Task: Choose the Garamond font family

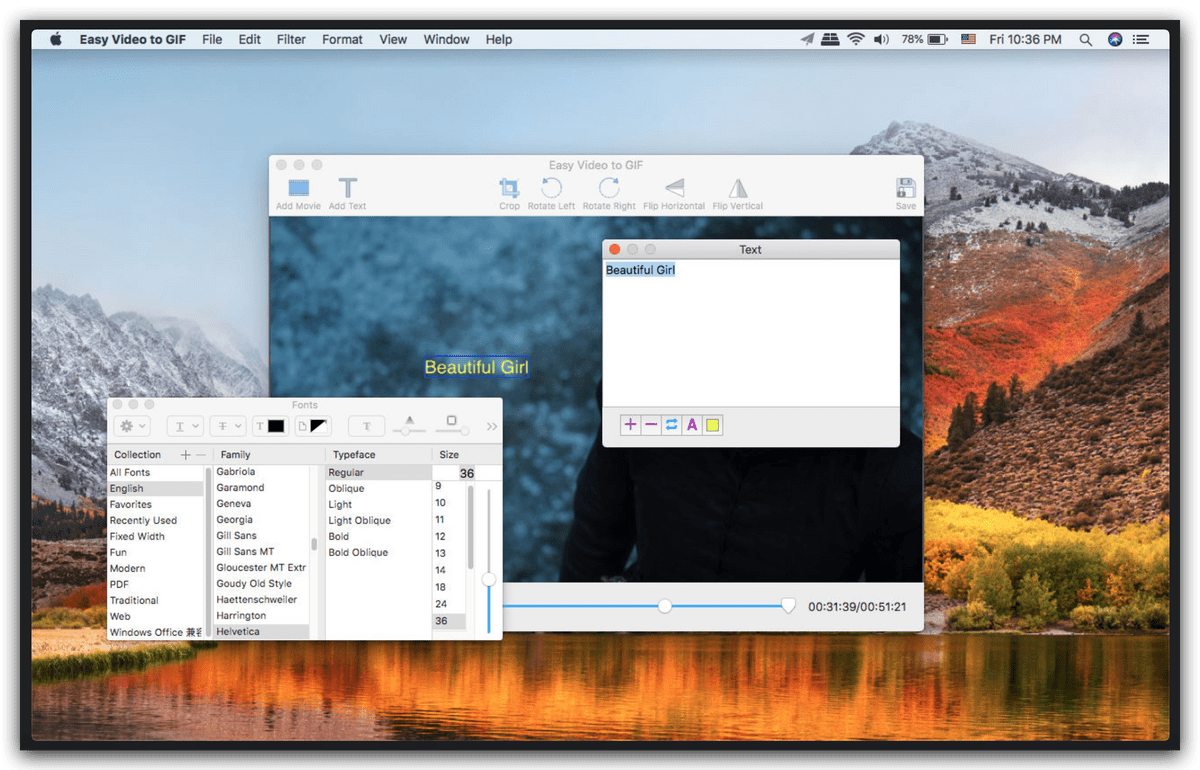Action: (x=262, y=487)
